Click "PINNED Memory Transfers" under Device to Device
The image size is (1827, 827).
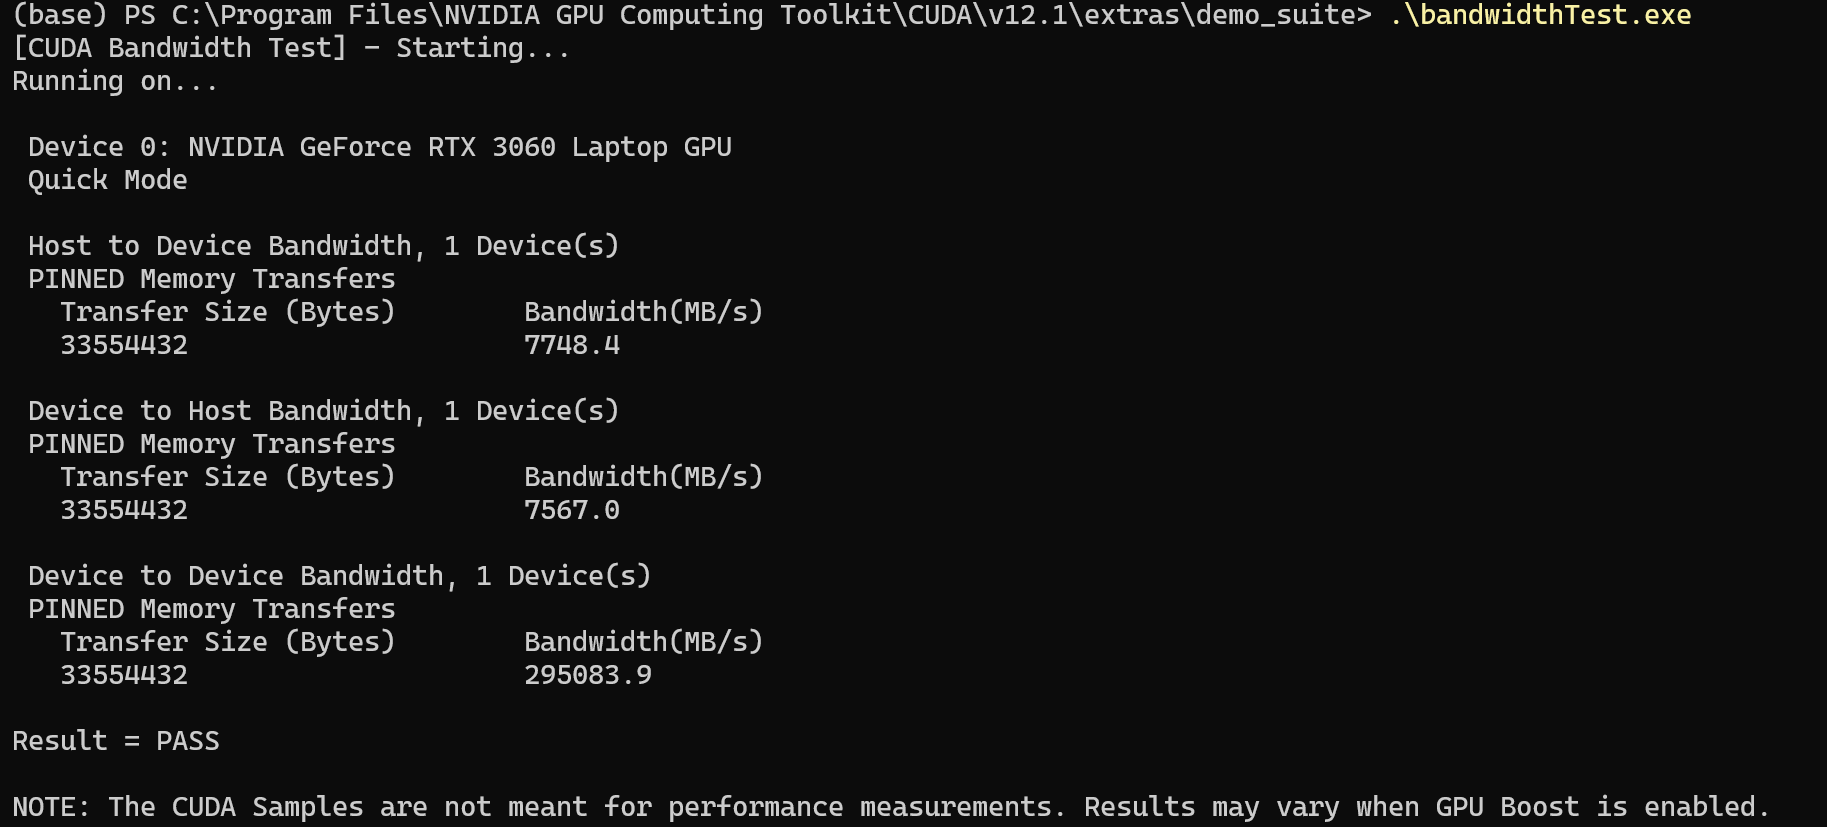coord(212,609)
